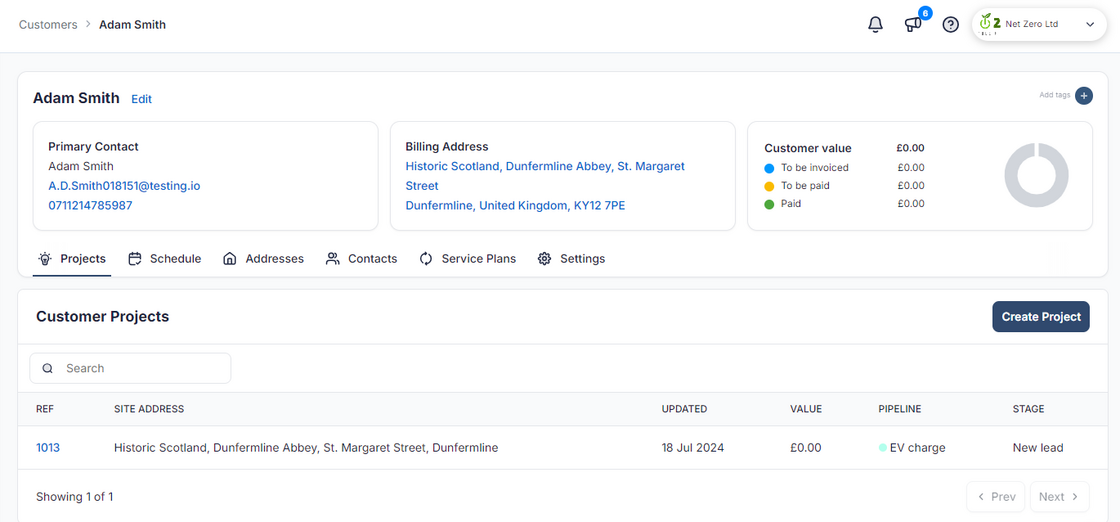Click the add tags plus icon
The image size is (1120, 522).
(1084, 96)
